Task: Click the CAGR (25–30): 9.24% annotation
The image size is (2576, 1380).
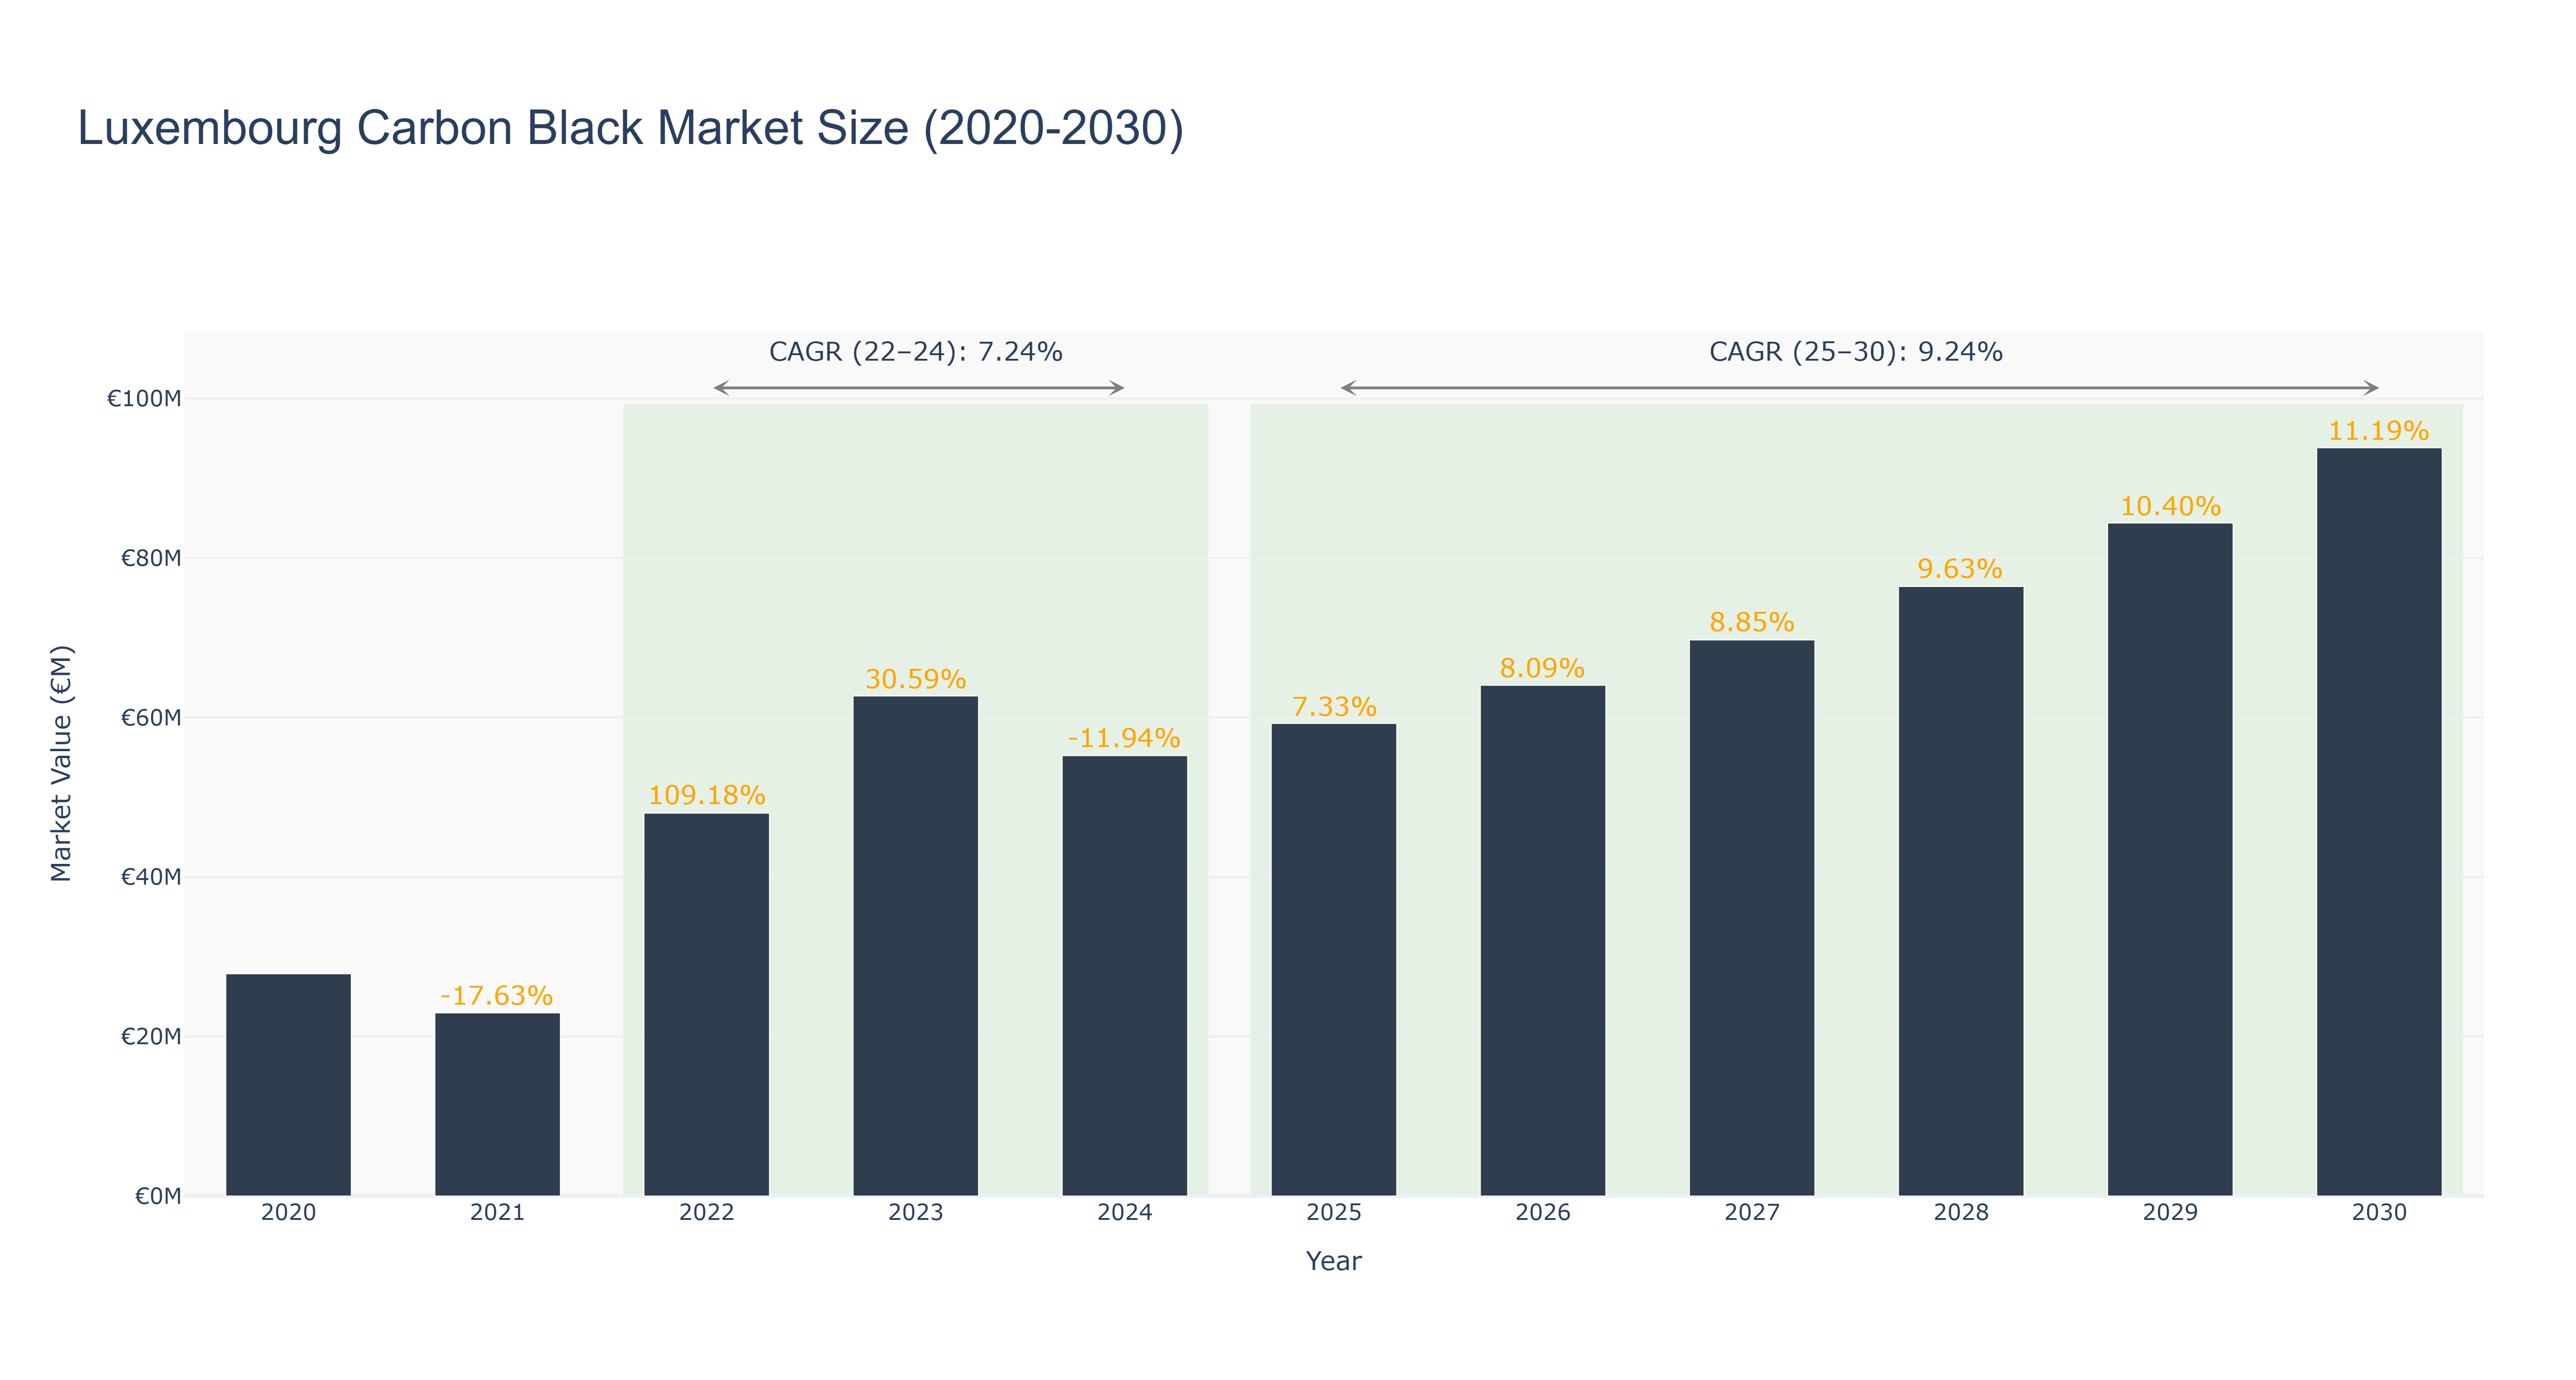Action: click(x=1856, y=352)
